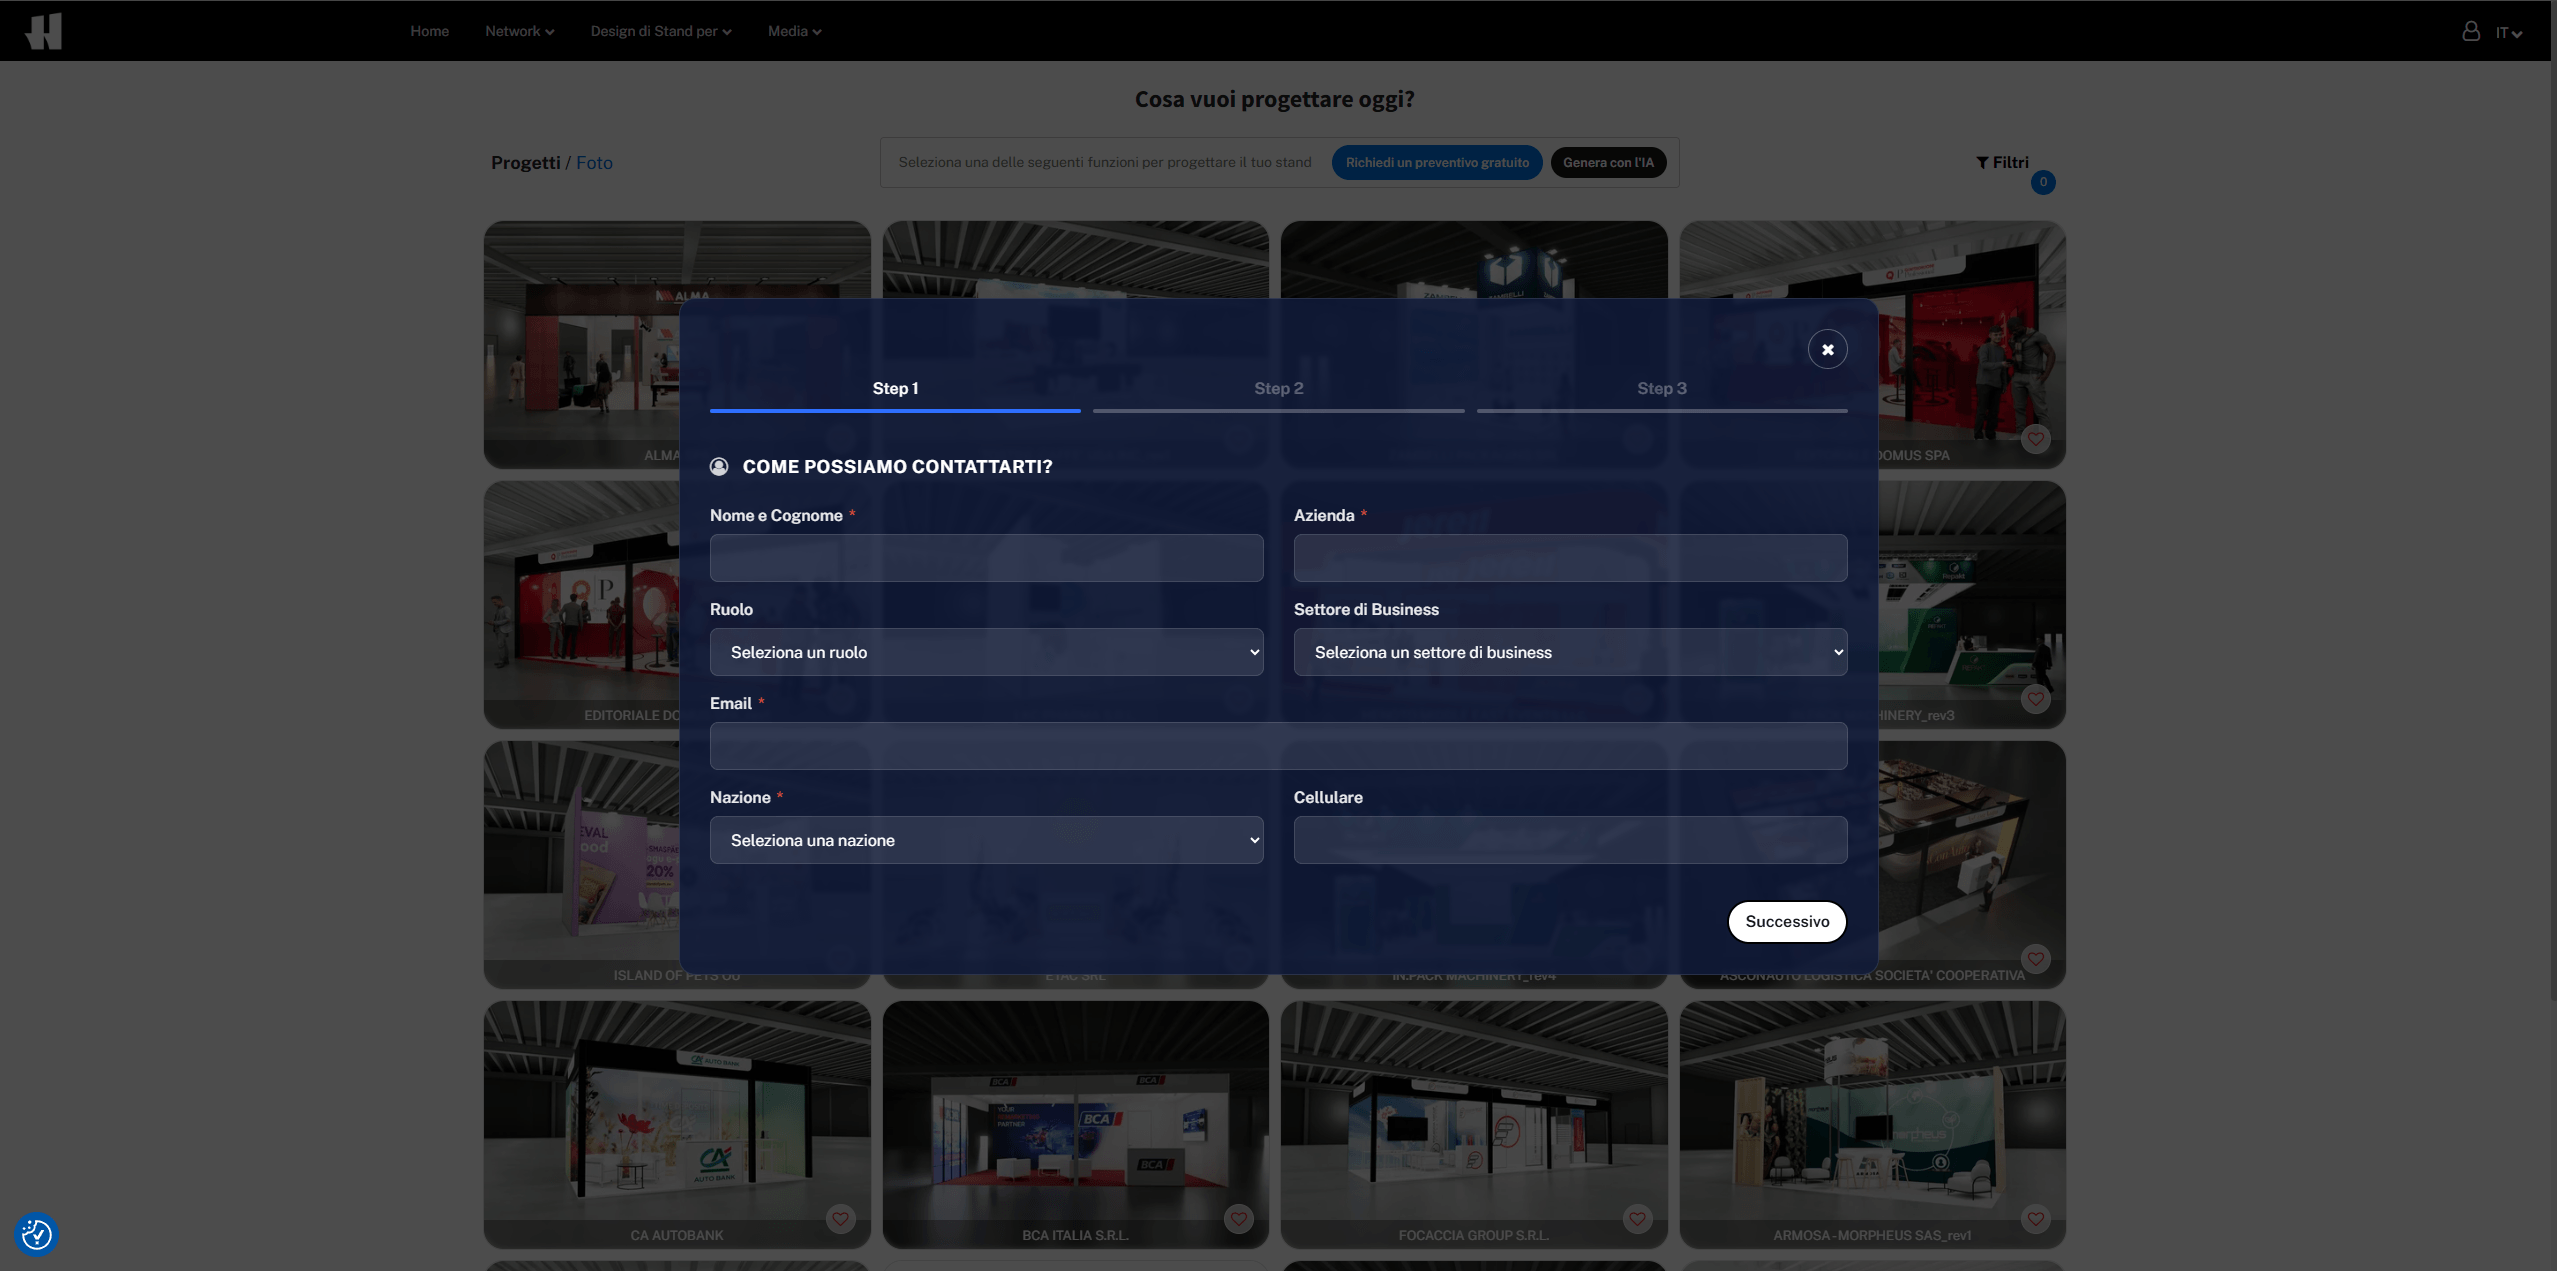
Task: Close the contact form dialog
Action: tap(1827, 349)
